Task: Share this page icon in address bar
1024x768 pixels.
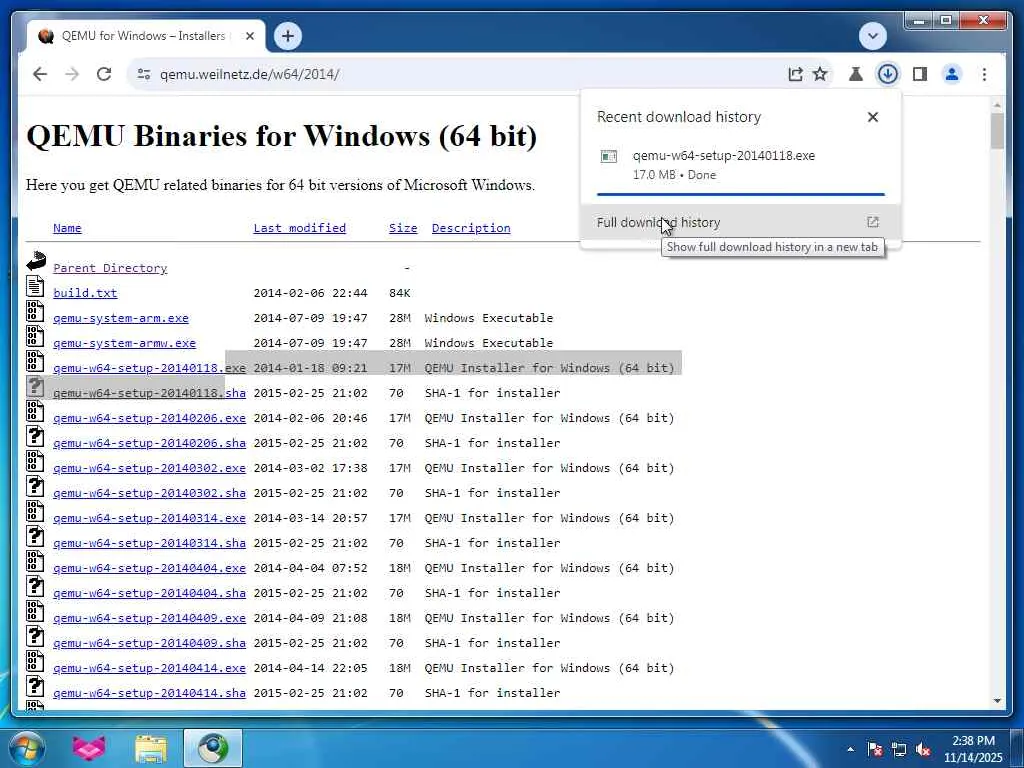Action: click(795, 74)
